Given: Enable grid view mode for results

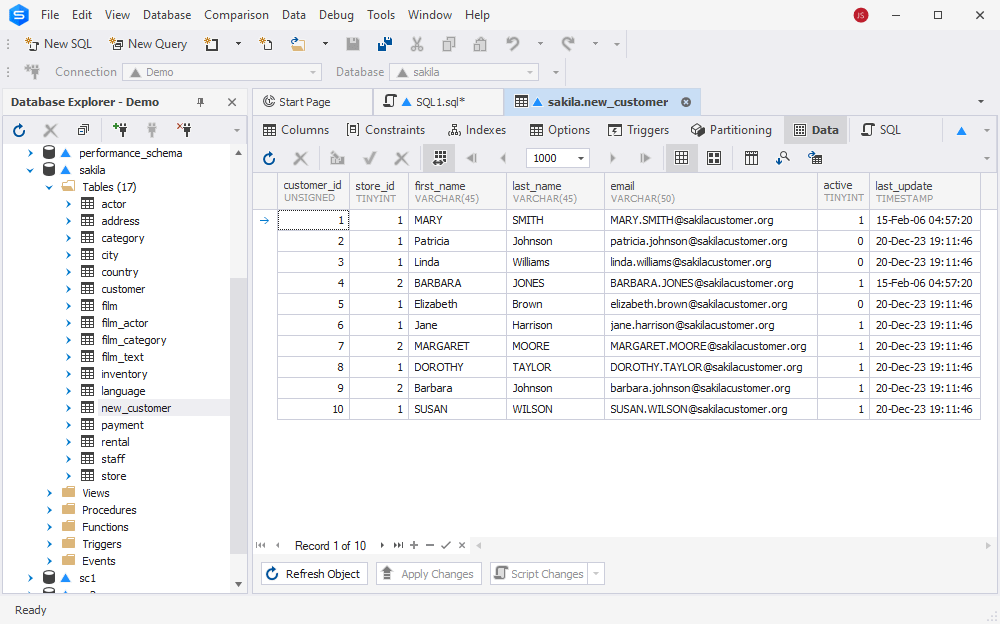Looking at the screenshot, I should point(683,158).
